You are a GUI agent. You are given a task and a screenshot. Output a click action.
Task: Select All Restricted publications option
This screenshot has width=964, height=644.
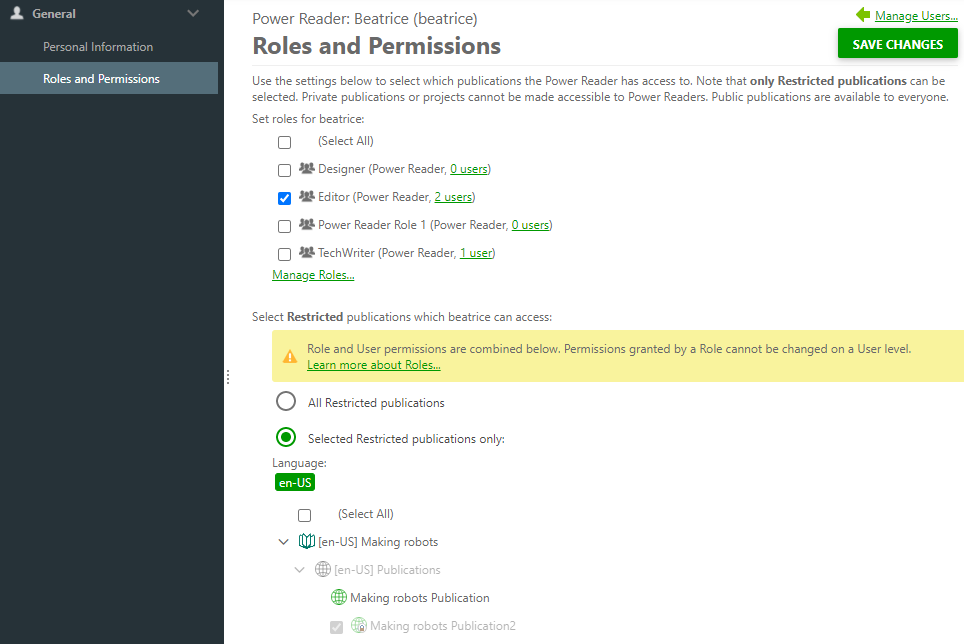point(286,401)
